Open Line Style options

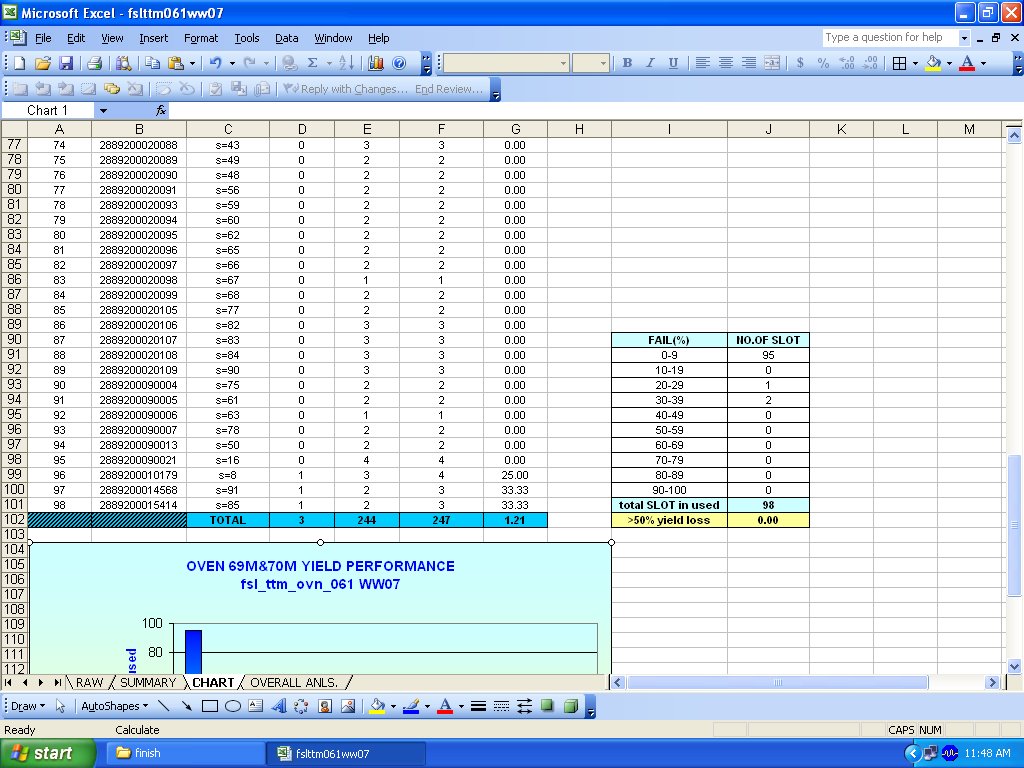click(x=478, y=706)
